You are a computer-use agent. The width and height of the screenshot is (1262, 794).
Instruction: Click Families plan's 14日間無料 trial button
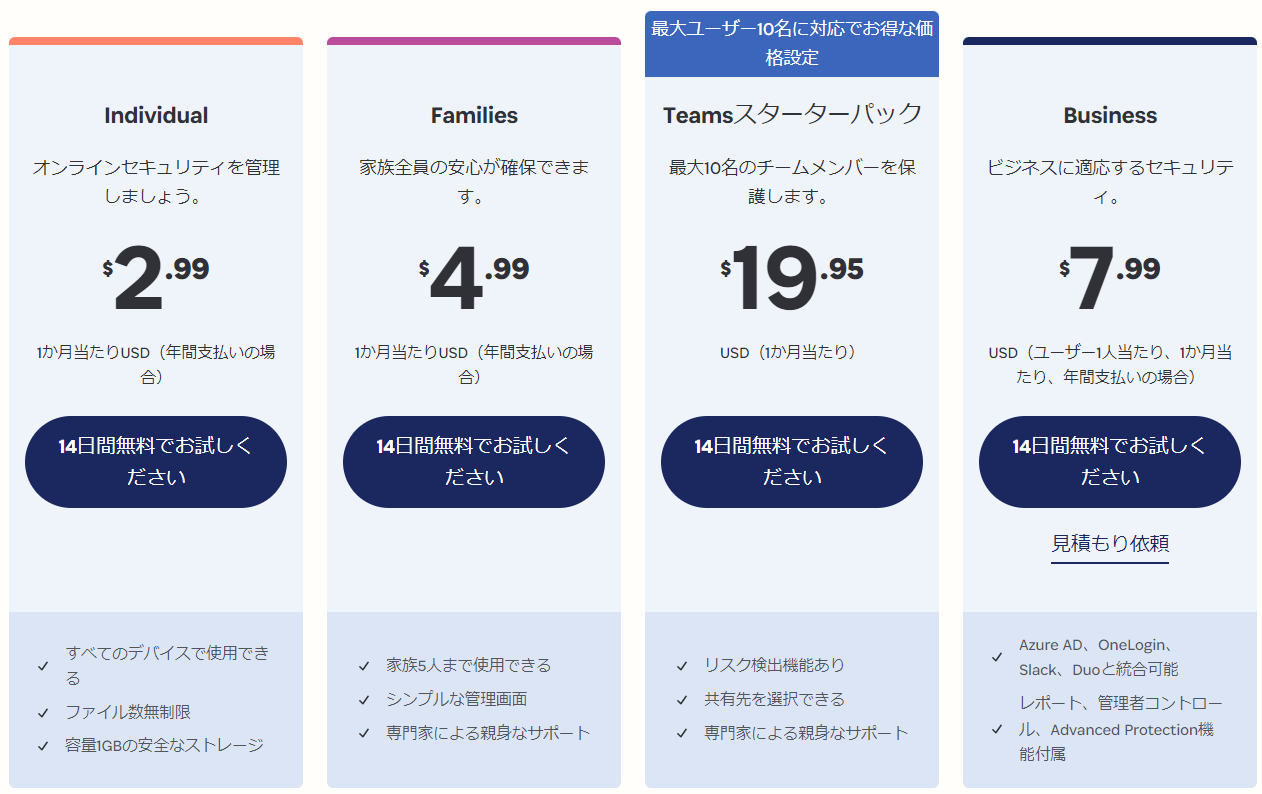(x=473, y=461)
